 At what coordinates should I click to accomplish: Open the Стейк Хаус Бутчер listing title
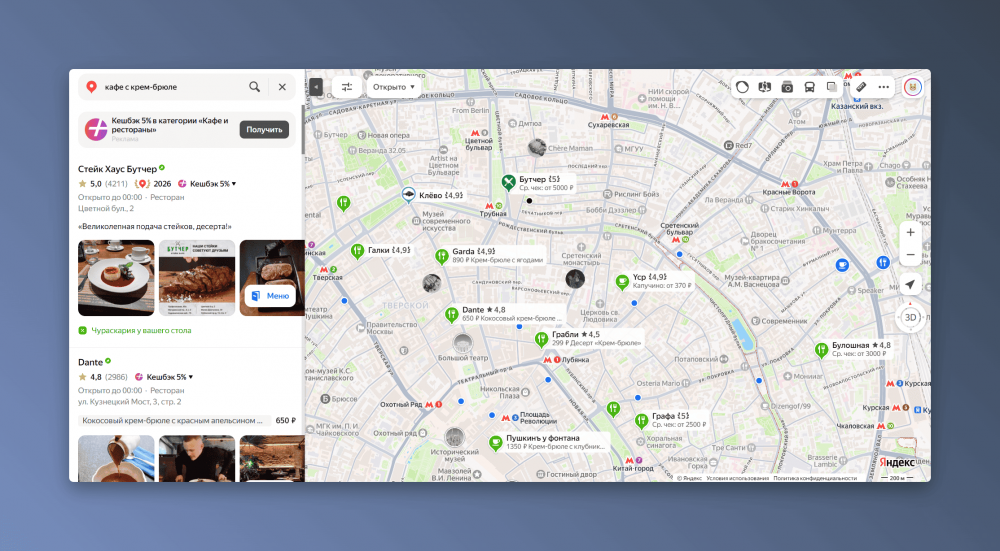(x=117, y=169)
